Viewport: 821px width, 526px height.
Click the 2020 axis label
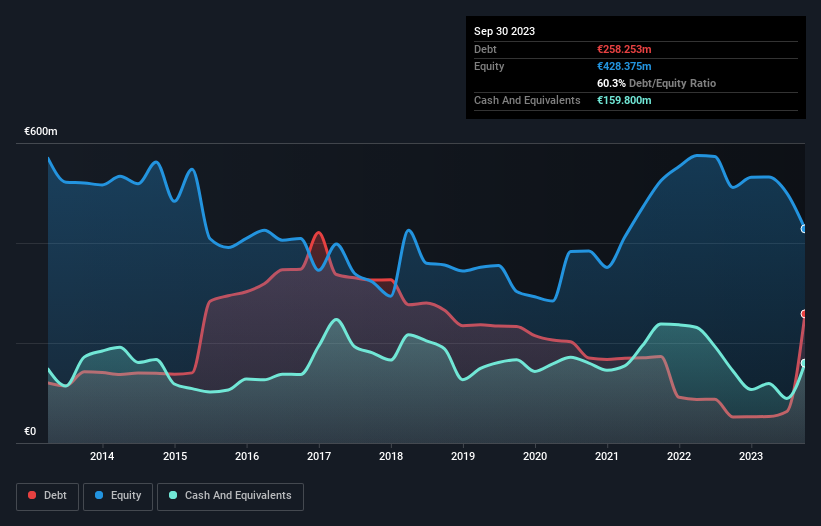(535, 456)
